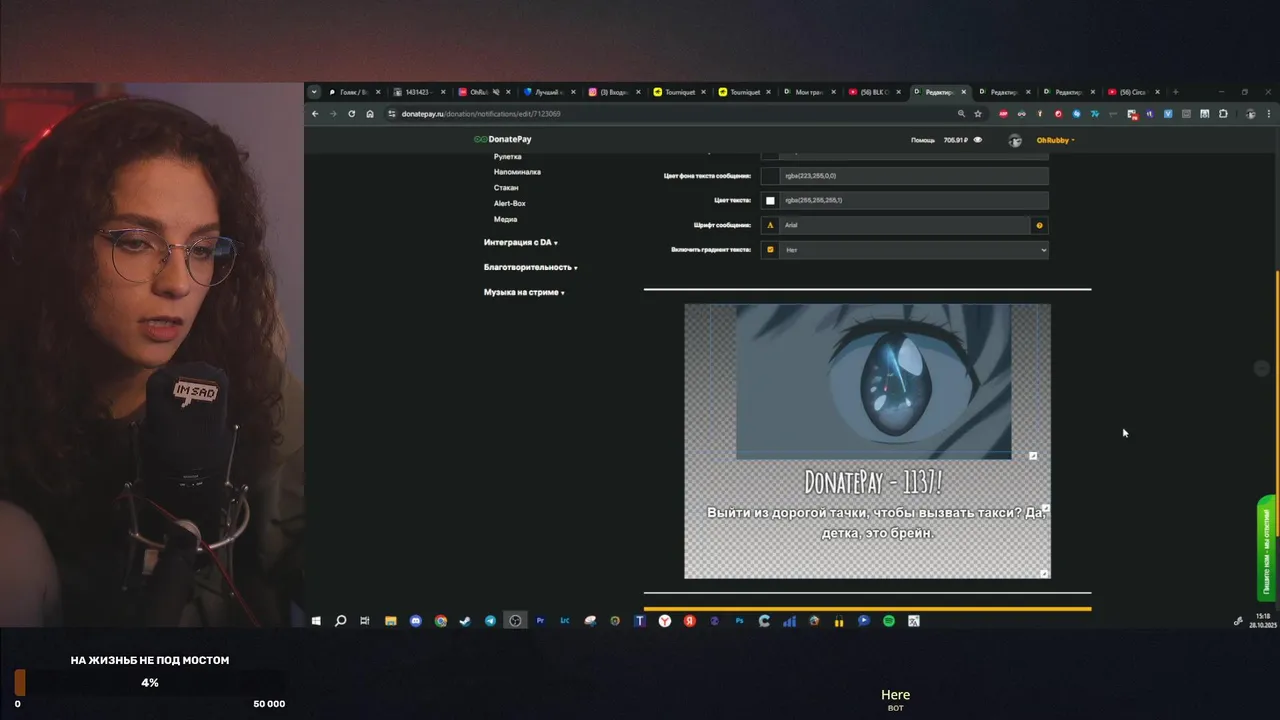1280x720 pixels.
Task: Open the Chrome three-dot menu
Action: [x=1268, y=114]
